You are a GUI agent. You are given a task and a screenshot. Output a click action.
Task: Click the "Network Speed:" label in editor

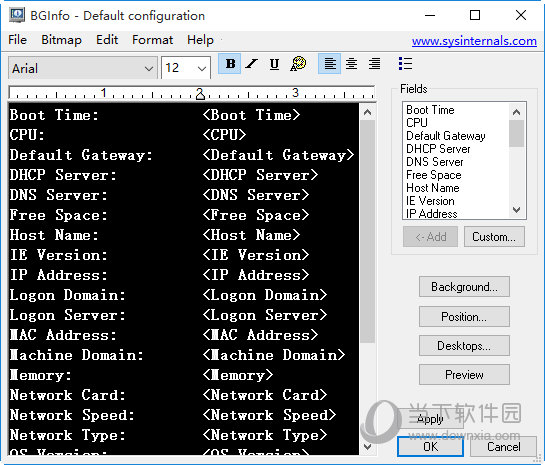click(x=72, y=415)
